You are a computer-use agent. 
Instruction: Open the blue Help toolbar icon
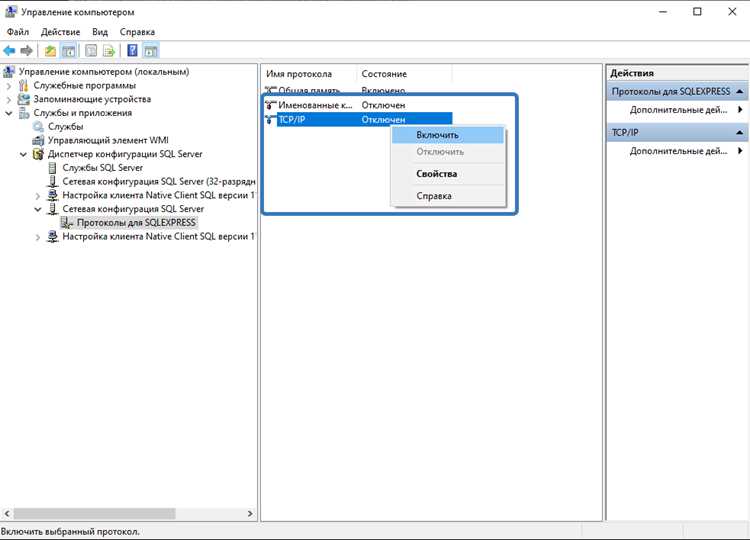pyautogui.click(x=132, y=51)
